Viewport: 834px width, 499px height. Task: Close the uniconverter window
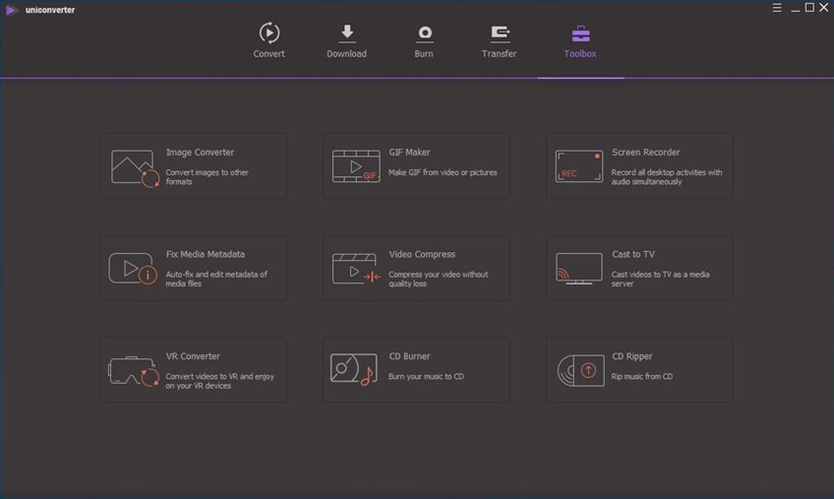pyautogui.click(x=824, y=7)
